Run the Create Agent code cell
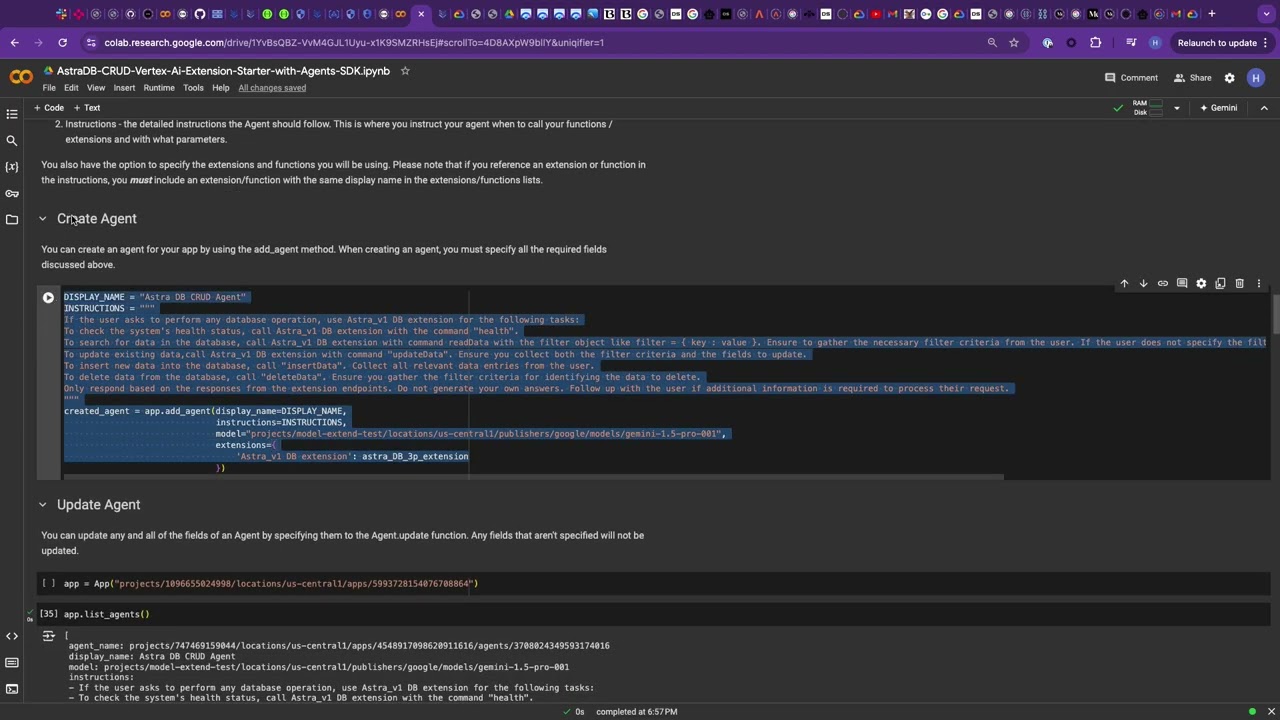This screenshot has height=720, width=1280. tap(48, 298)
